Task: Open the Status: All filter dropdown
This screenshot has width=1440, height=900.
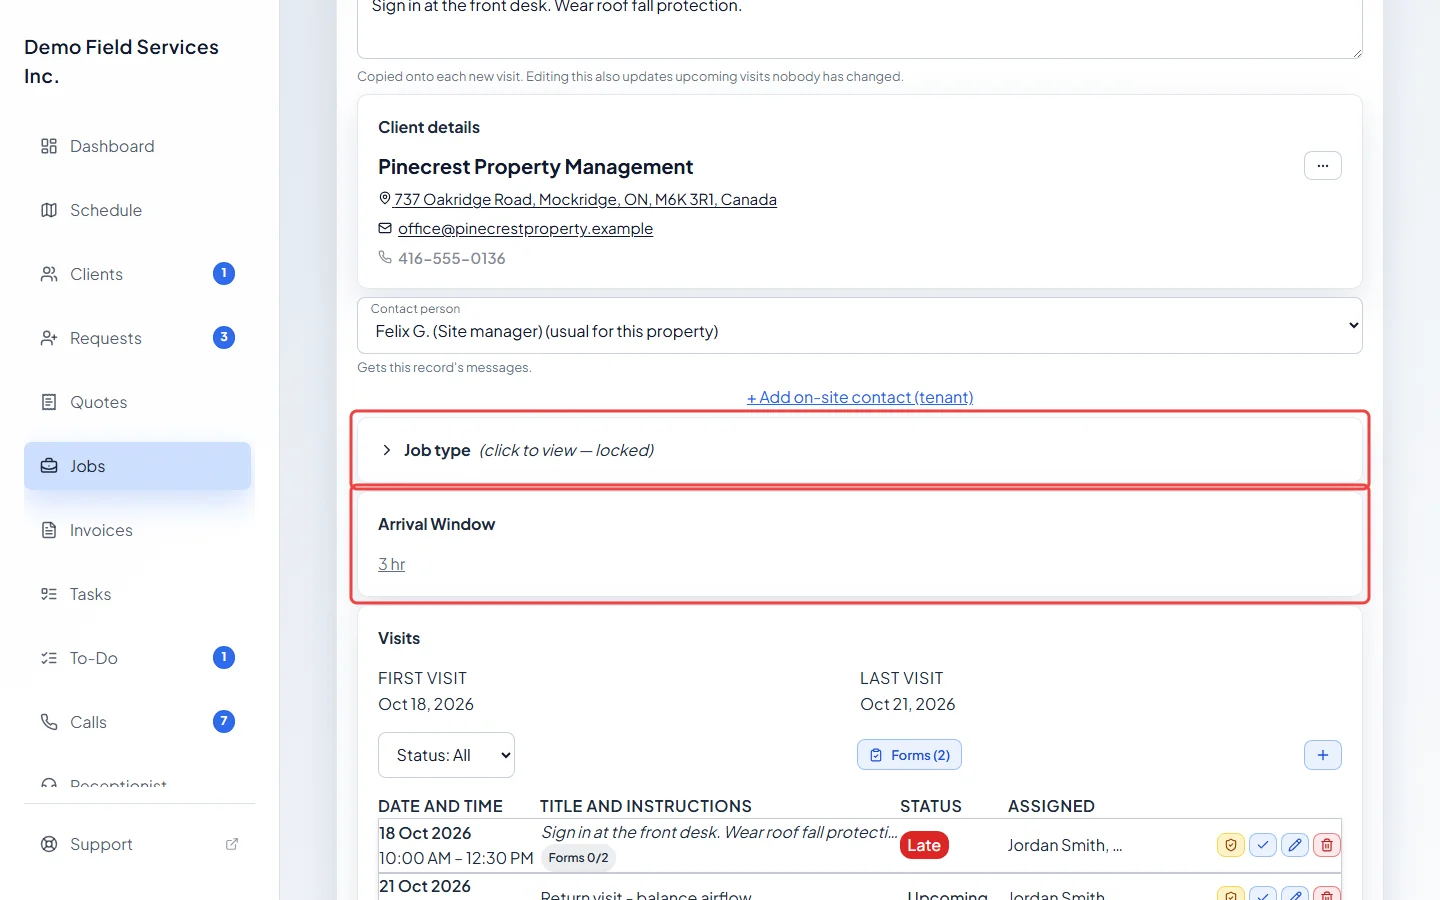Action: tap(446, 755)
